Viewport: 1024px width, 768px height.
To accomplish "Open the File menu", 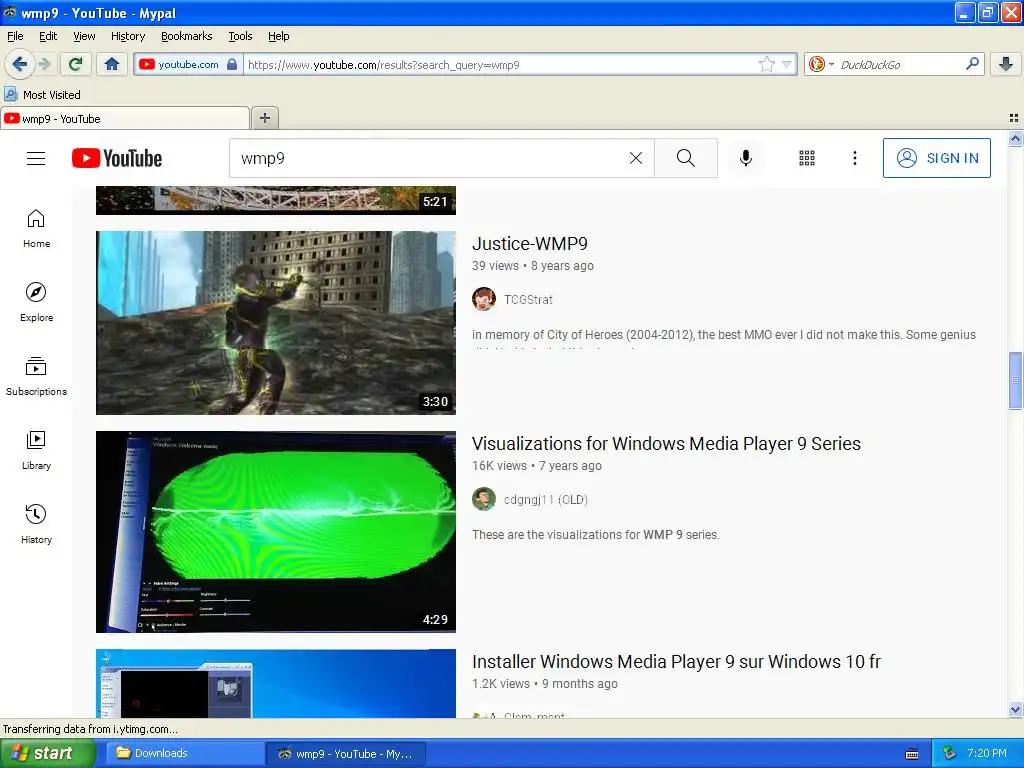I will 15,36.
